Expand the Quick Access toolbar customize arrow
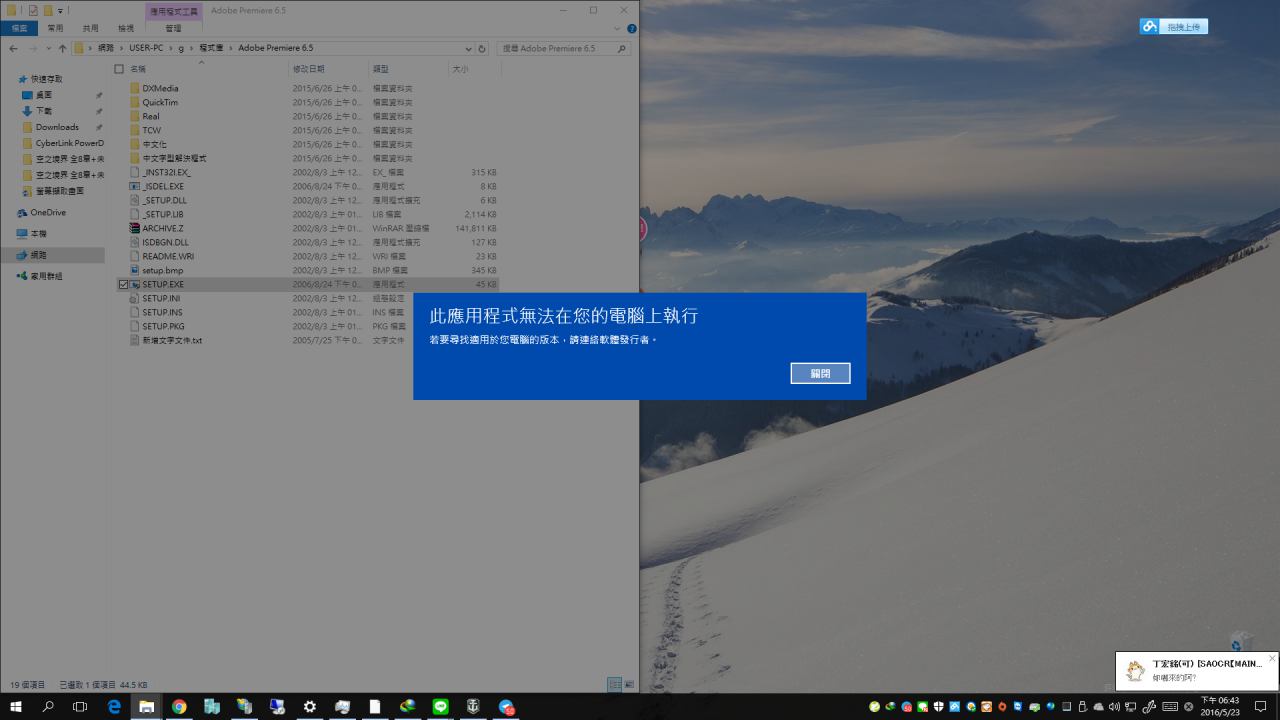 click(x=60, y=10)
